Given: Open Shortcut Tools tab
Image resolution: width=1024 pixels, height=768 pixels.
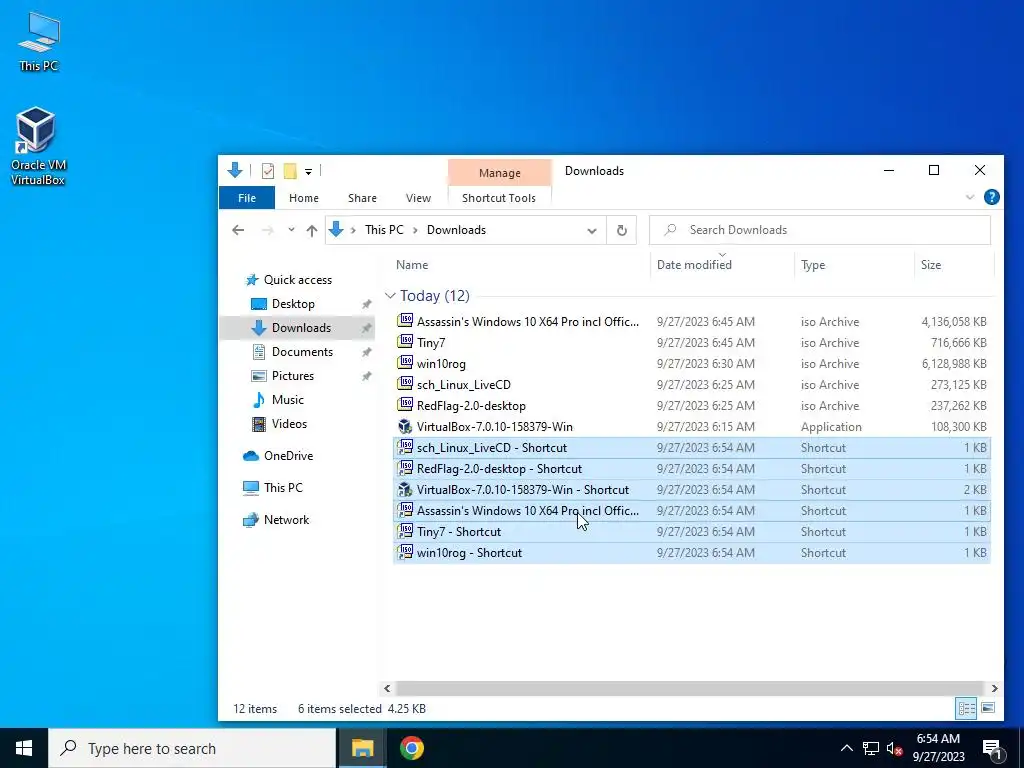Looking at the screenshot, I should tap(499, 198).
